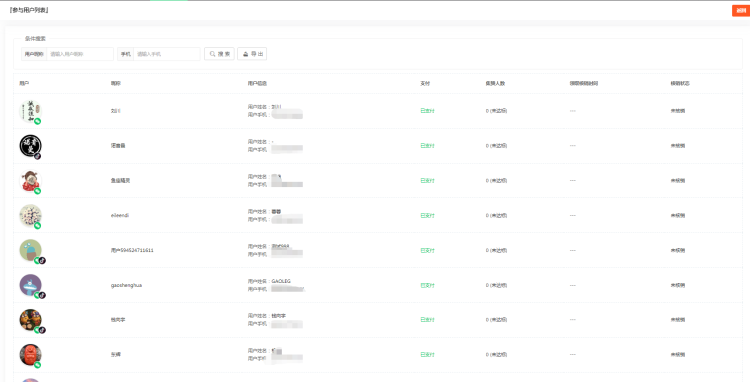Open the red-dressed cartoon girl avatar
The width and height of the screenshot is (750, 382).
click(31, 181)
